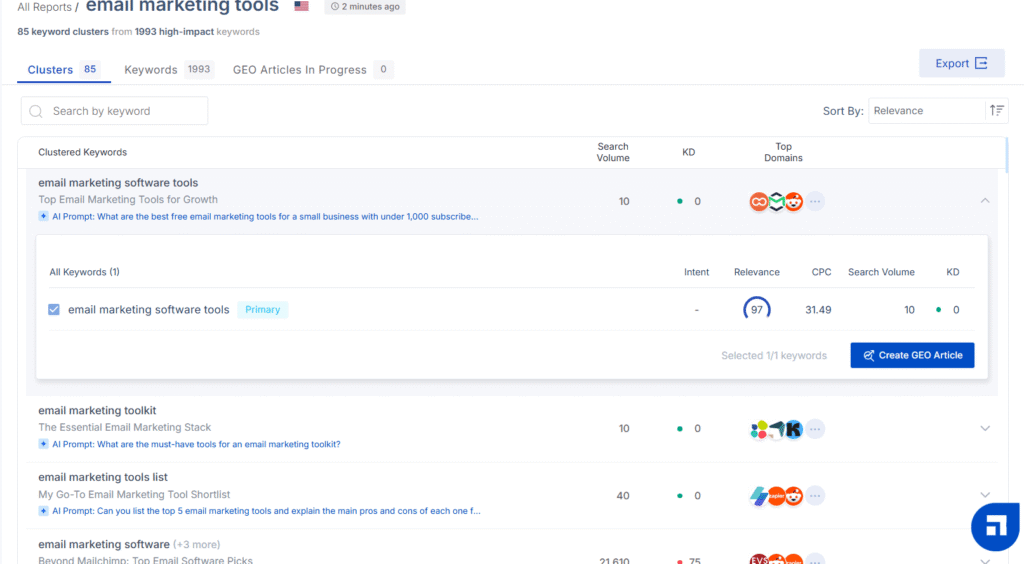Click The Essential Email Marketing Stack subtitle
The image size is (1024, 564).
125,428
